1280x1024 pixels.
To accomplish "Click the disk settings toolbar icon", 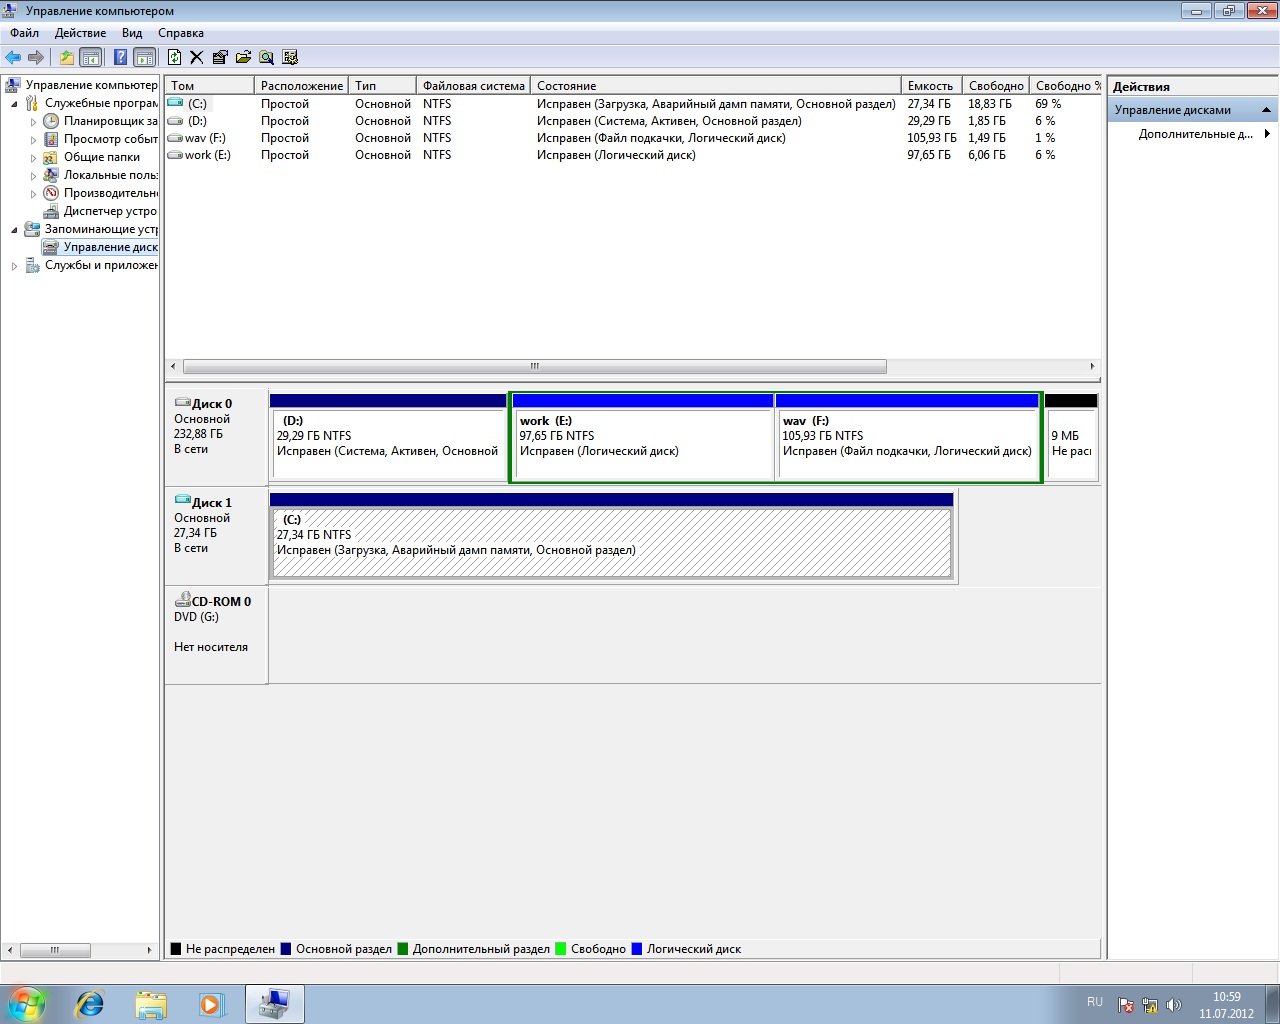I will point(290,57).
